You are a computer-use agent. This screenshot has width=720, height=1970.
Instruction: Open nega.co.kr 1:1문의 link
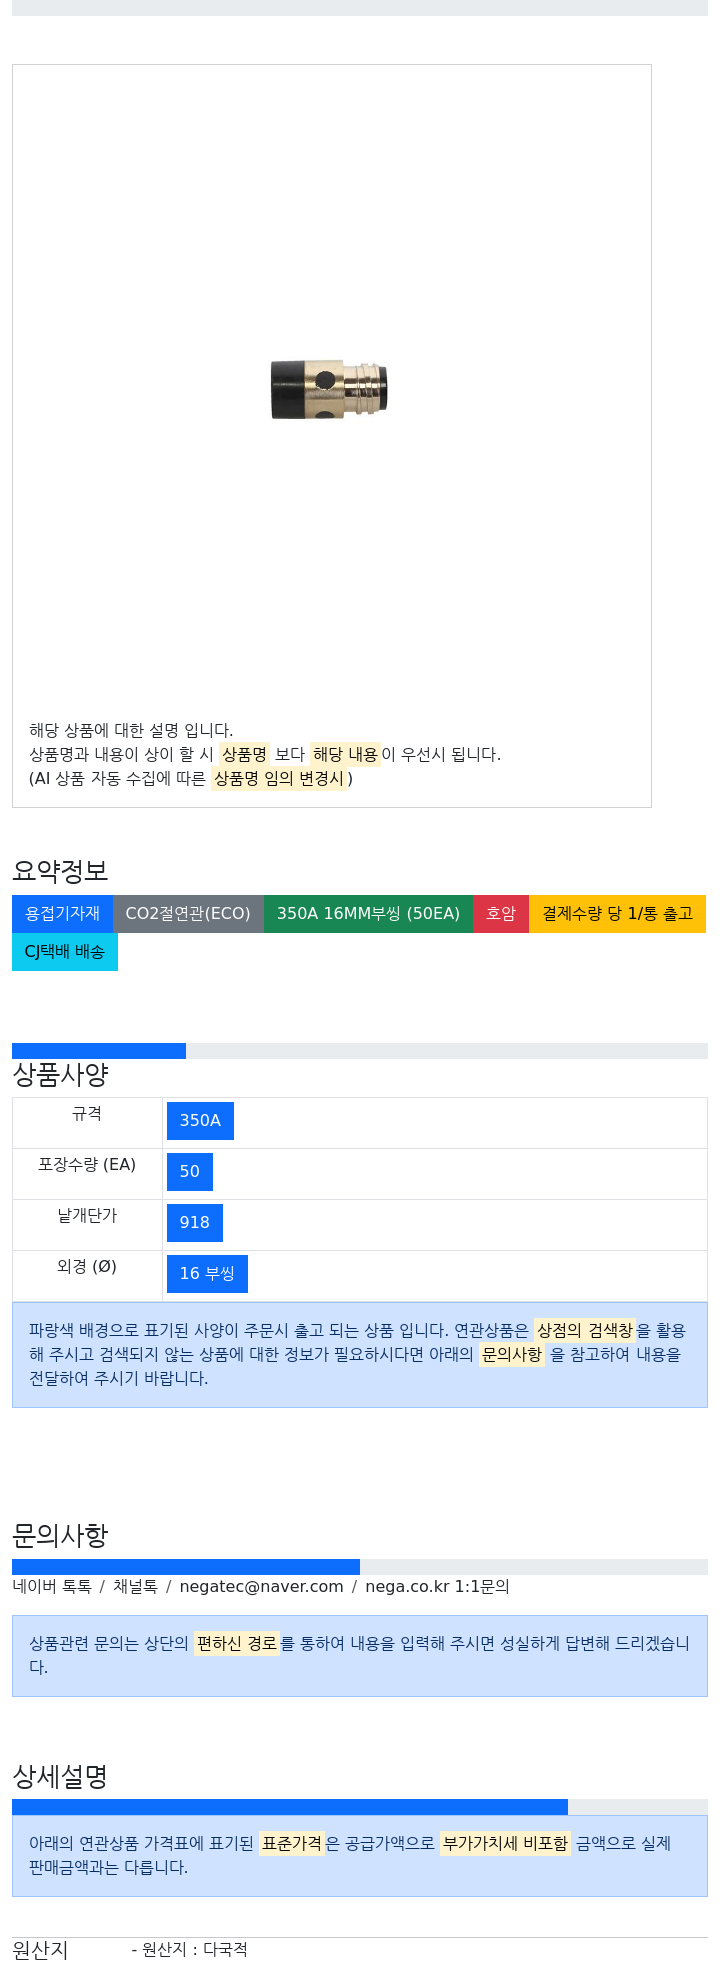pyautogui.click(x=437, y=1586)
